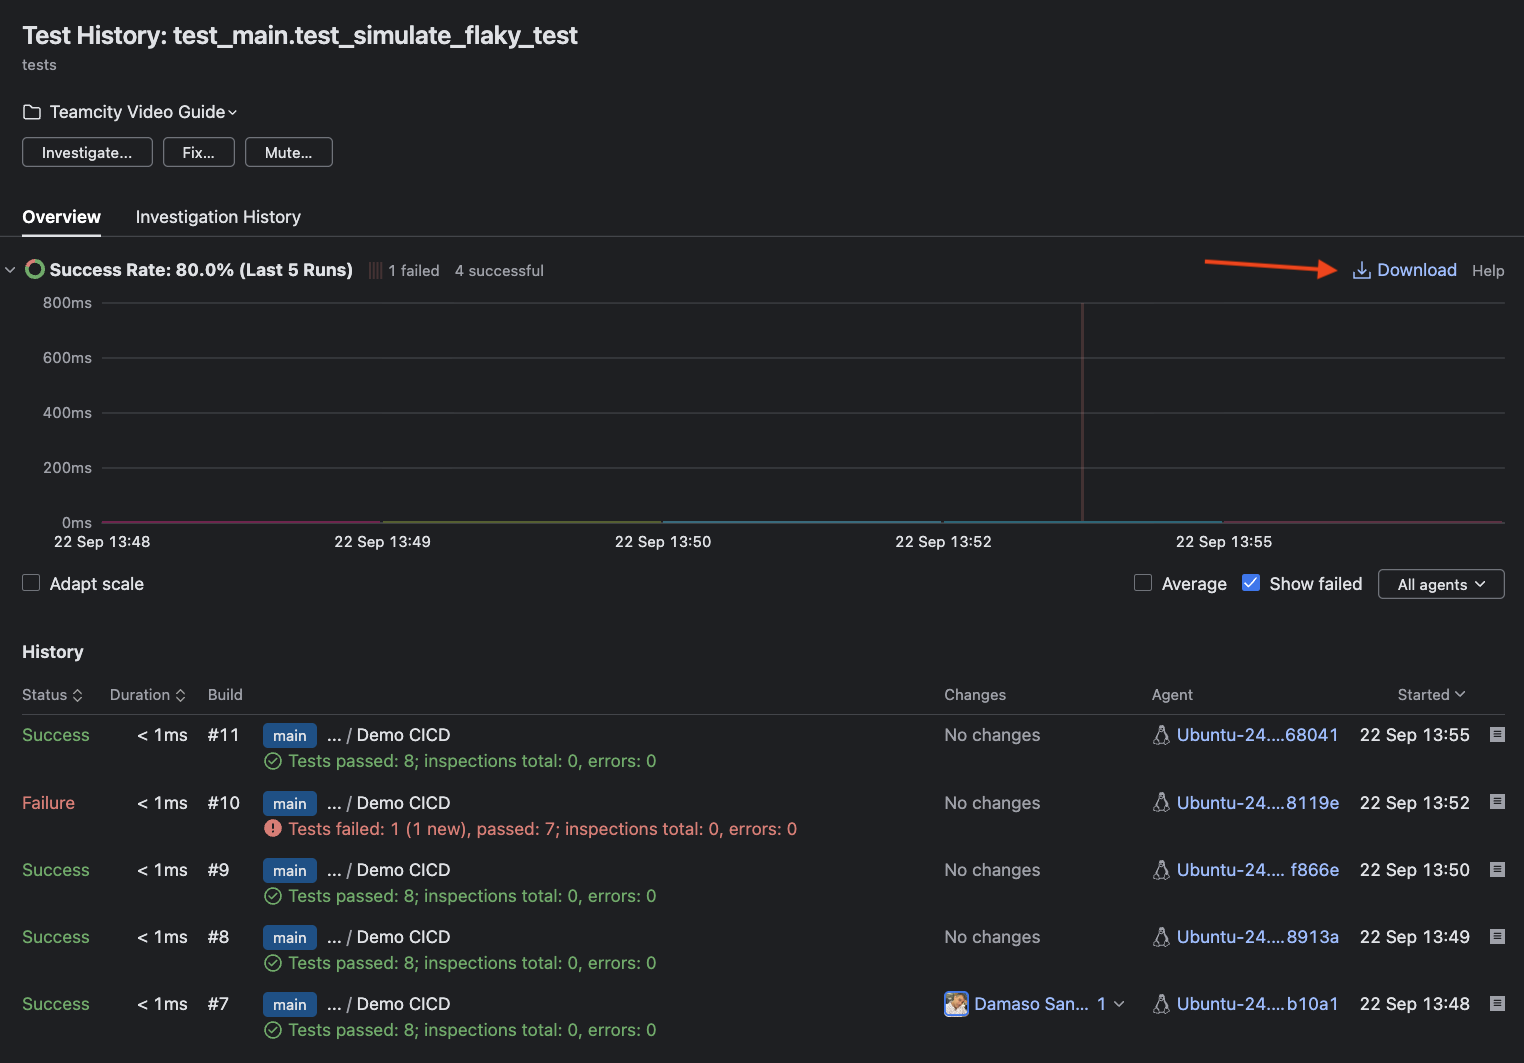Open build log icon for build #10
Viewport: 1524px width, 1063px height.
tap(1497, 802)
